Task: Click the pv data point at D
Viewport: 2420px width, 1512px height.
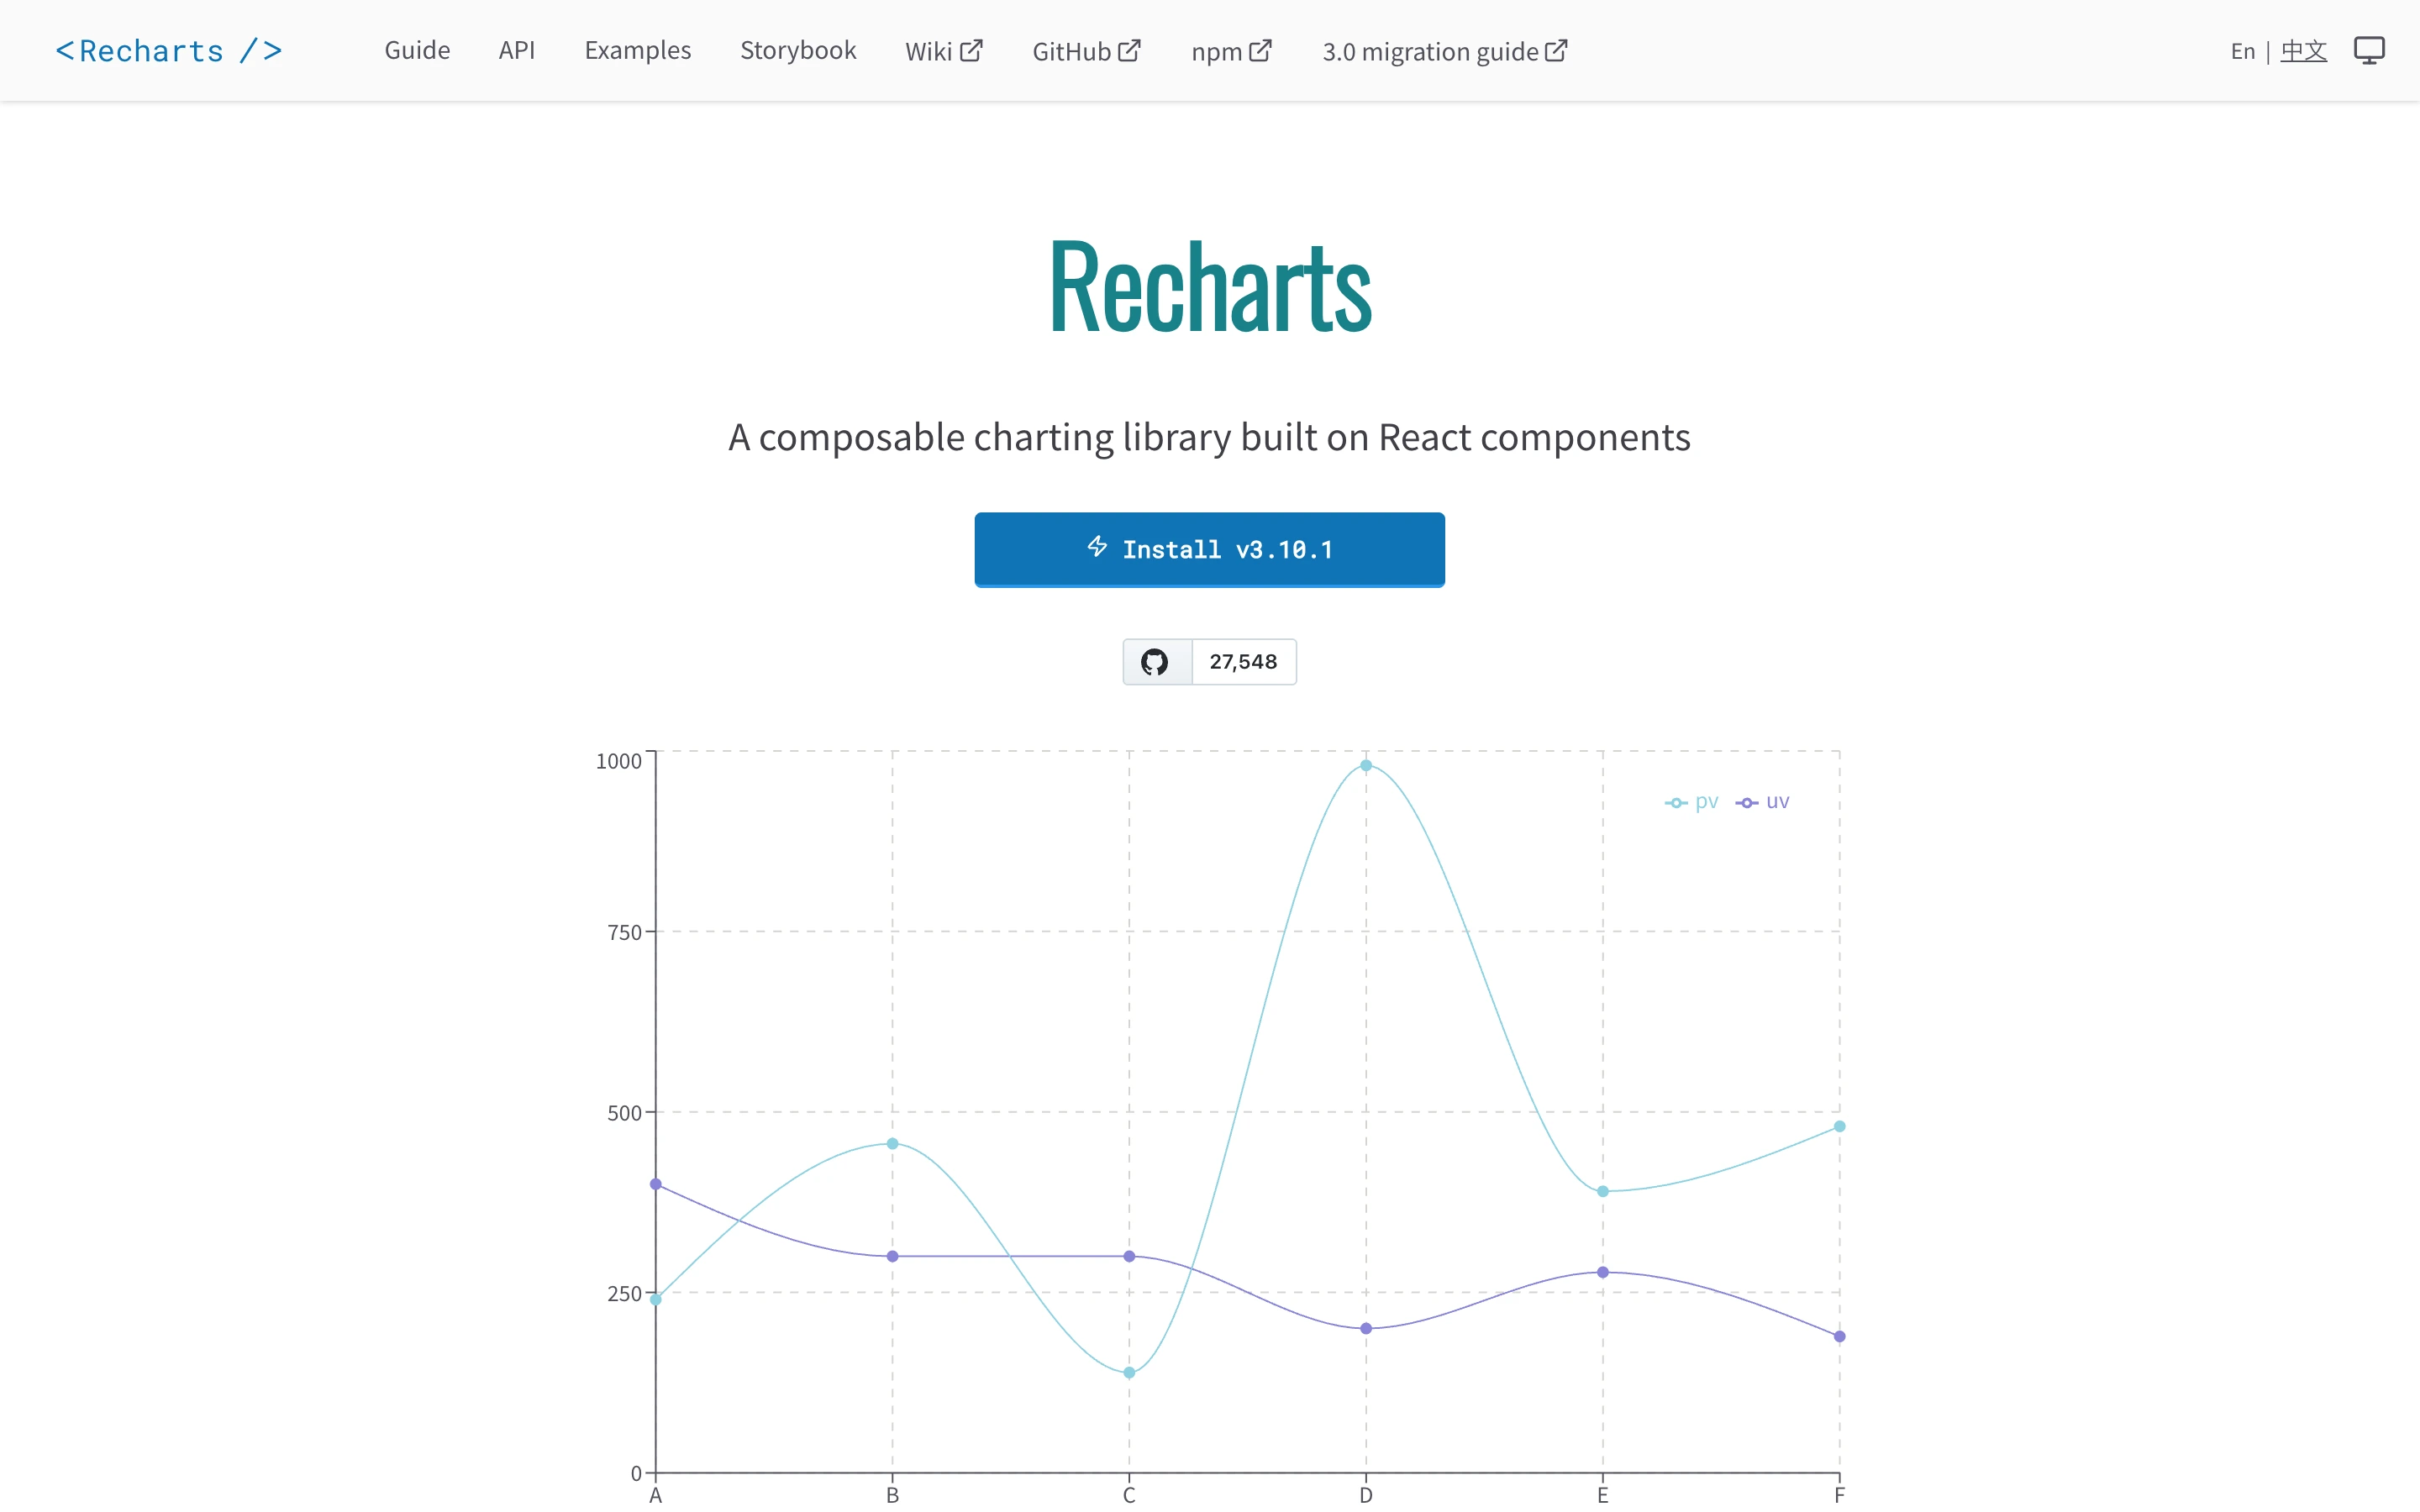Action: point(1366,765)
